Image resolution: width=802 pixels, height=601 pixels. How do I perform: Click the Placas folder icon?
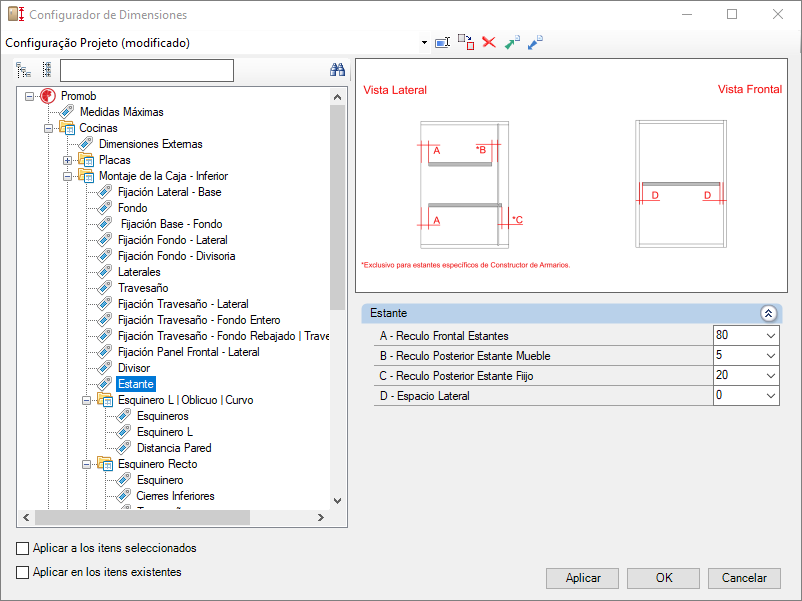86,160
